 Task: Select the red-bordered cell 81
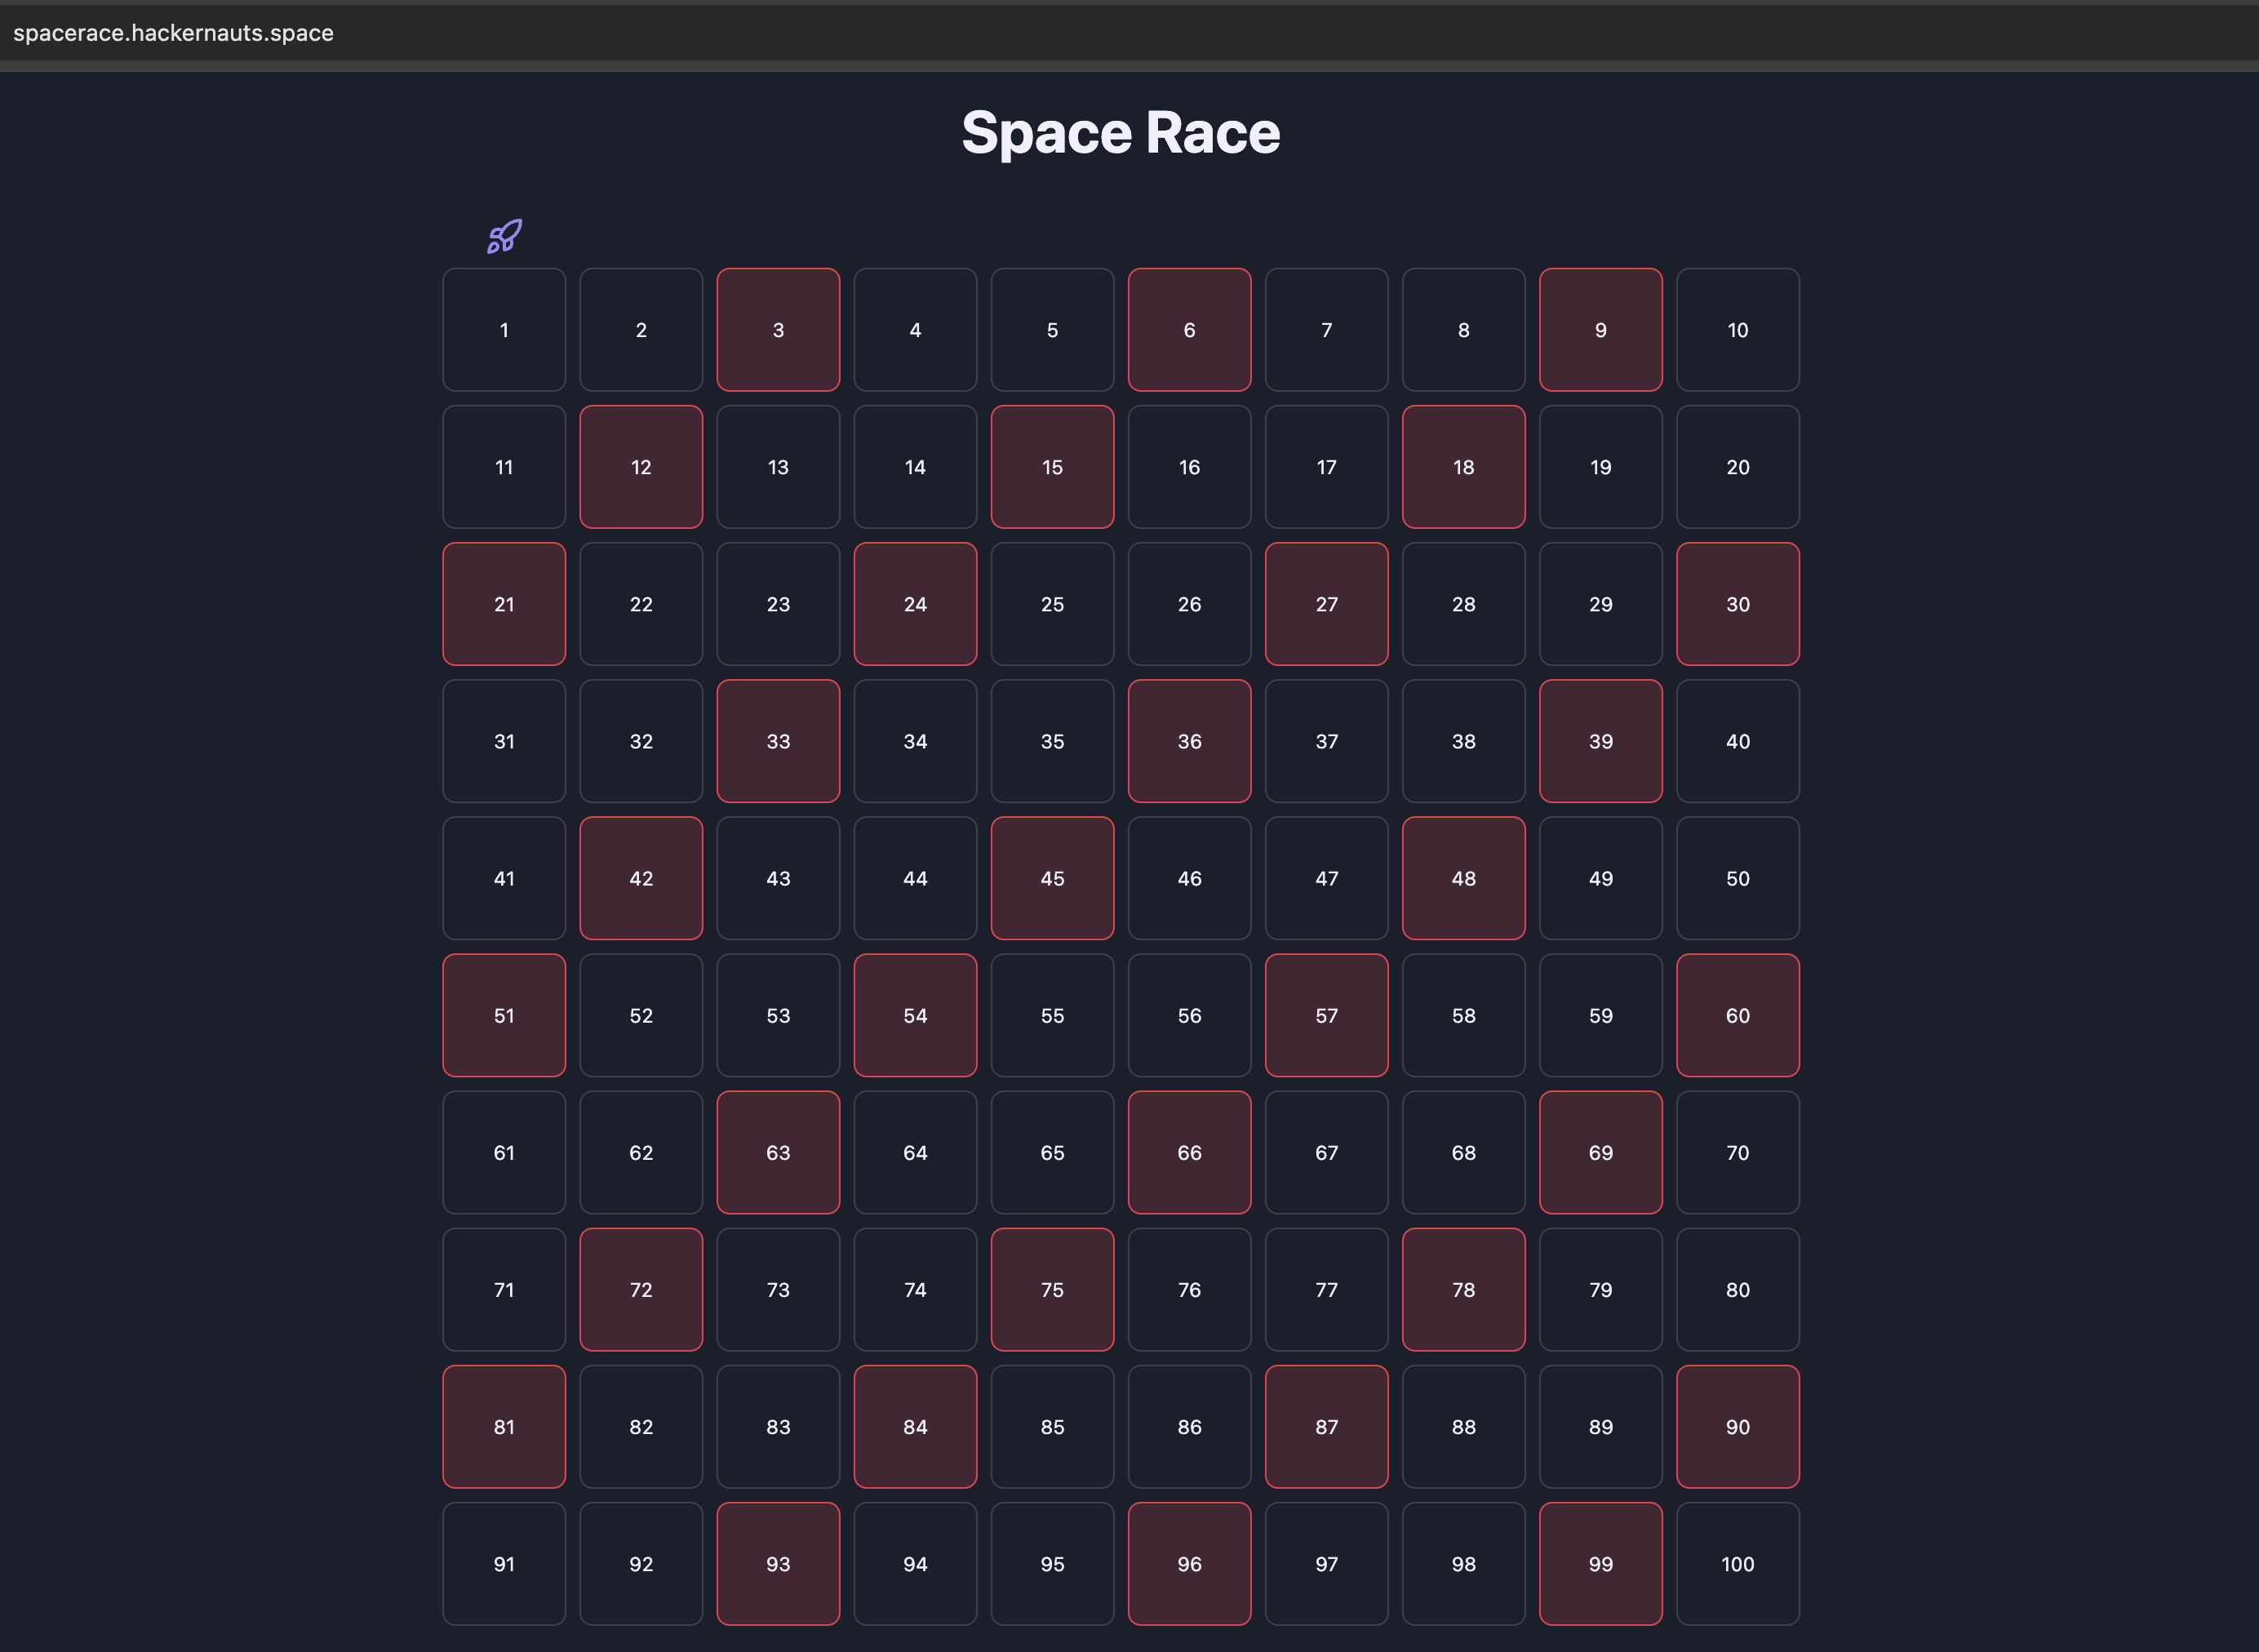[x=504, y=1427]
